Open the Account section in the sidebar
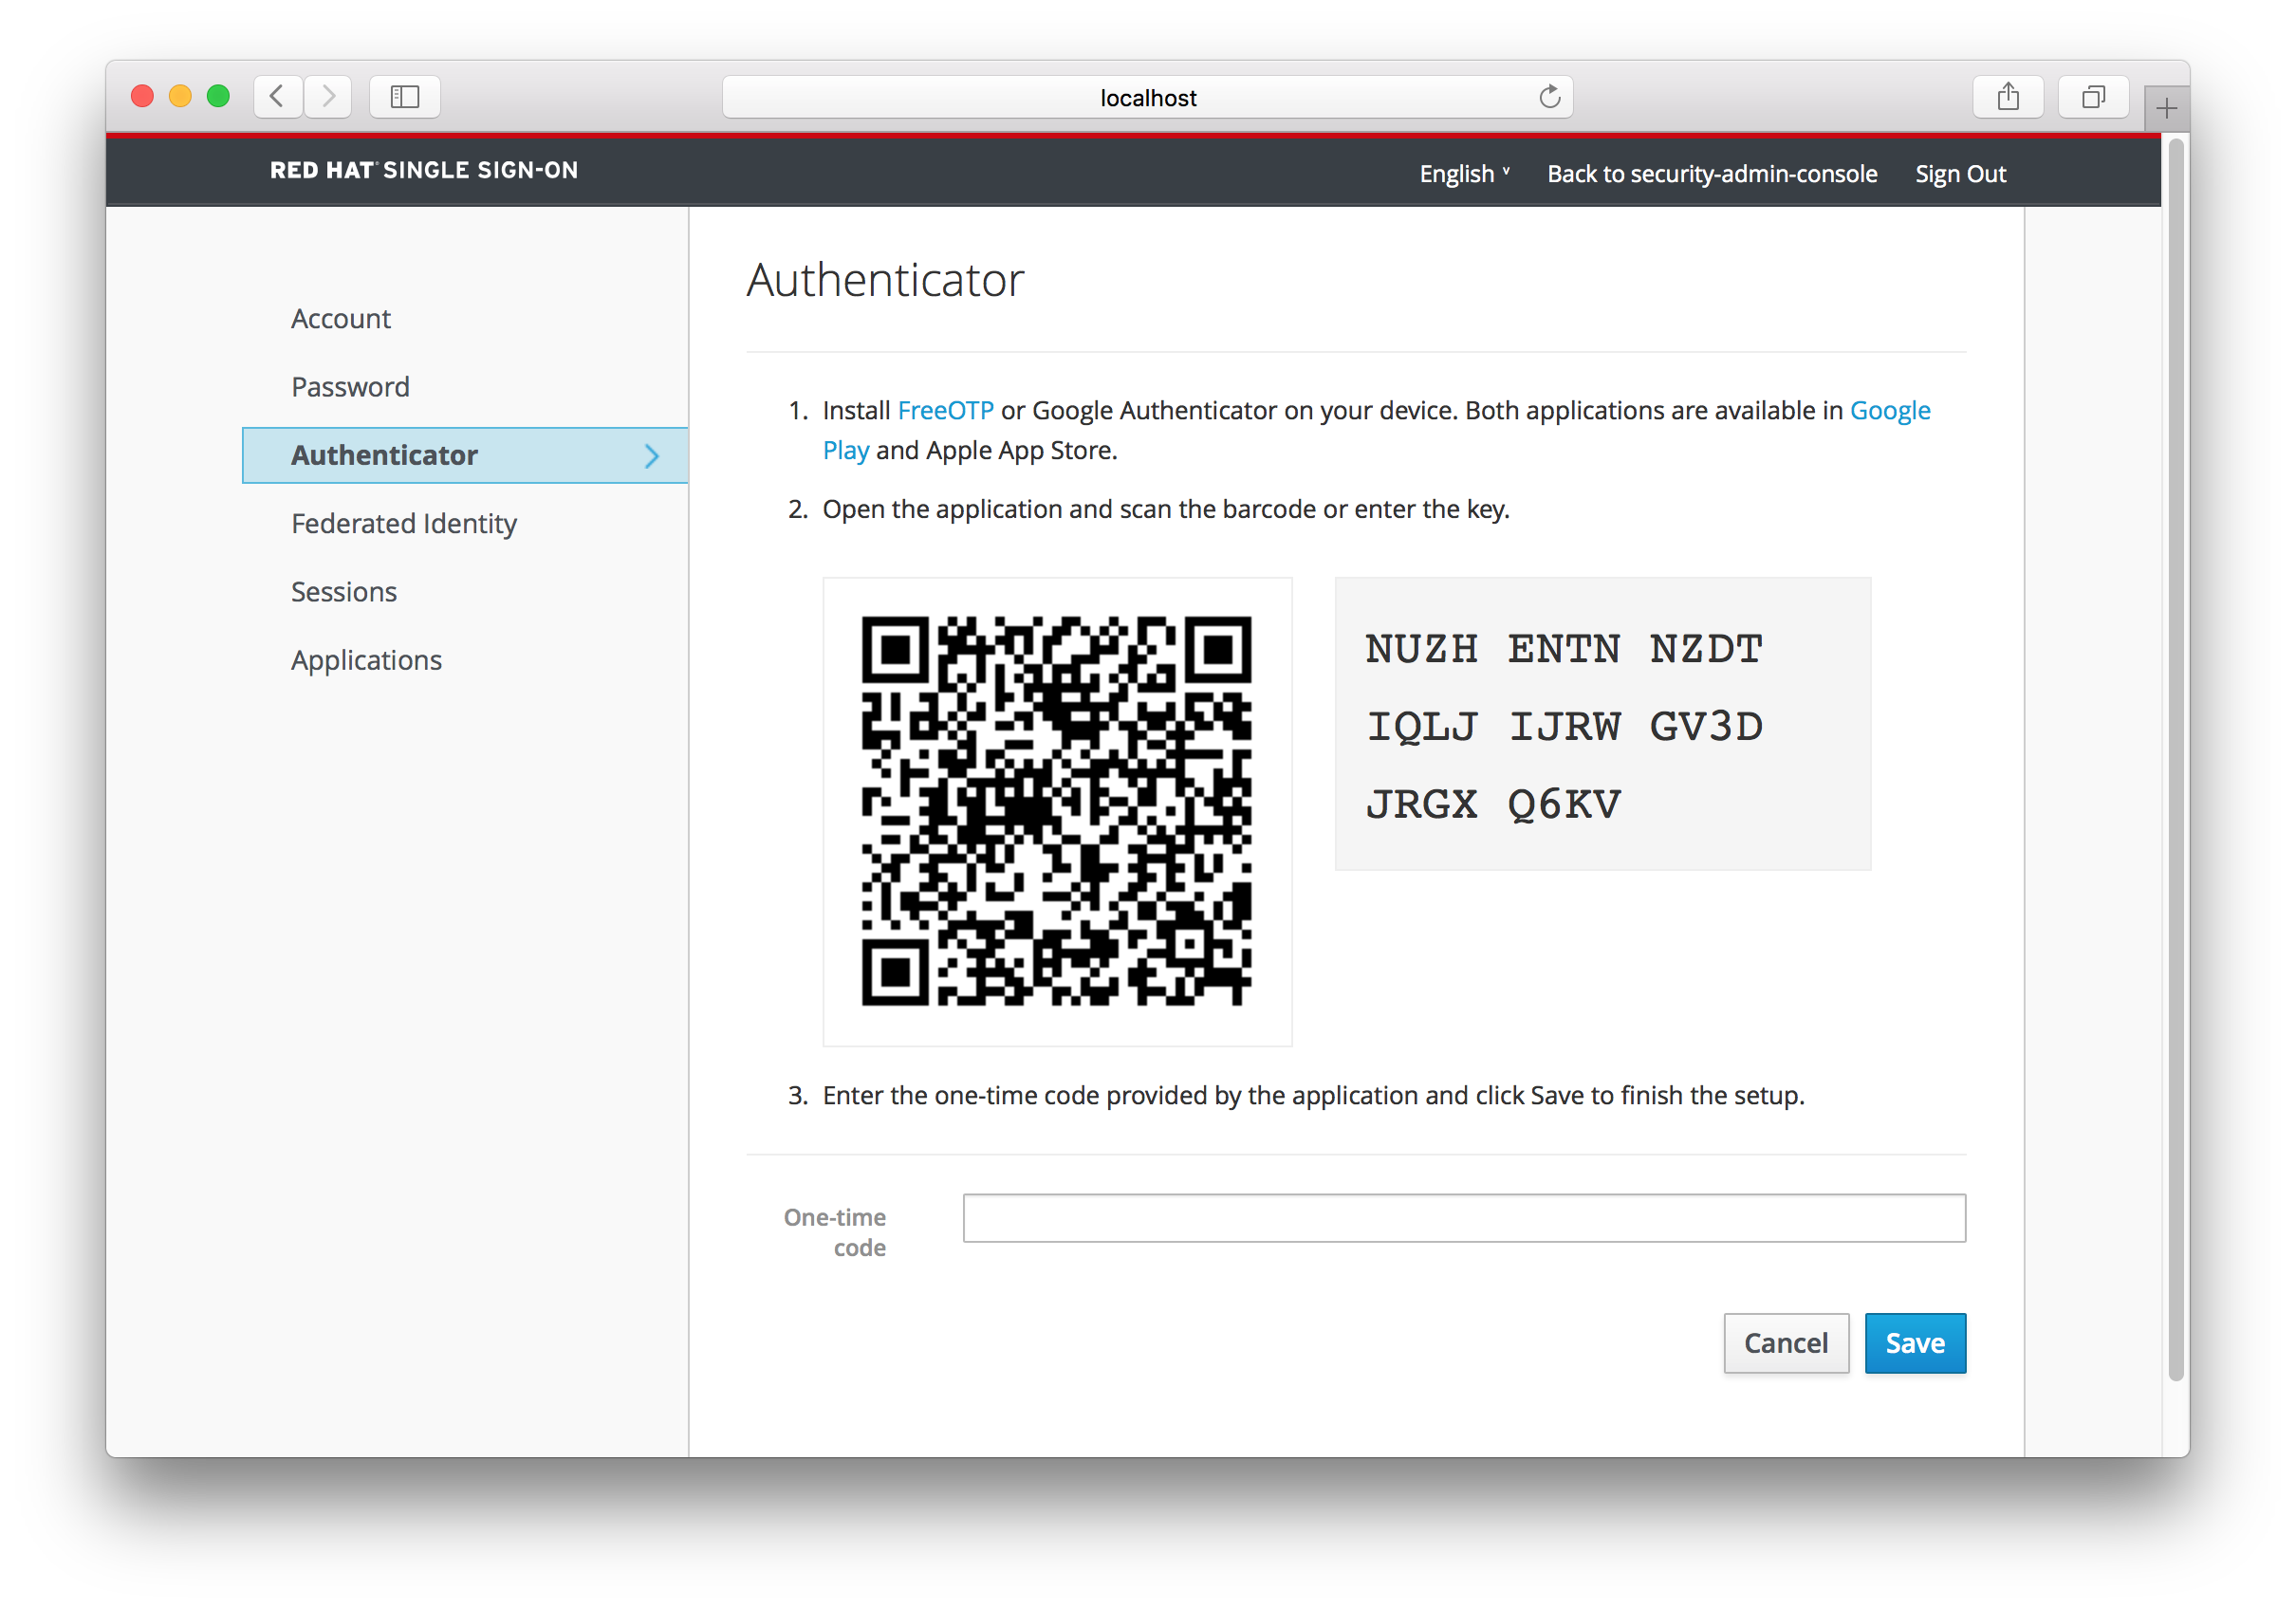This screenshot has width=2296, height=1609. 341,318
